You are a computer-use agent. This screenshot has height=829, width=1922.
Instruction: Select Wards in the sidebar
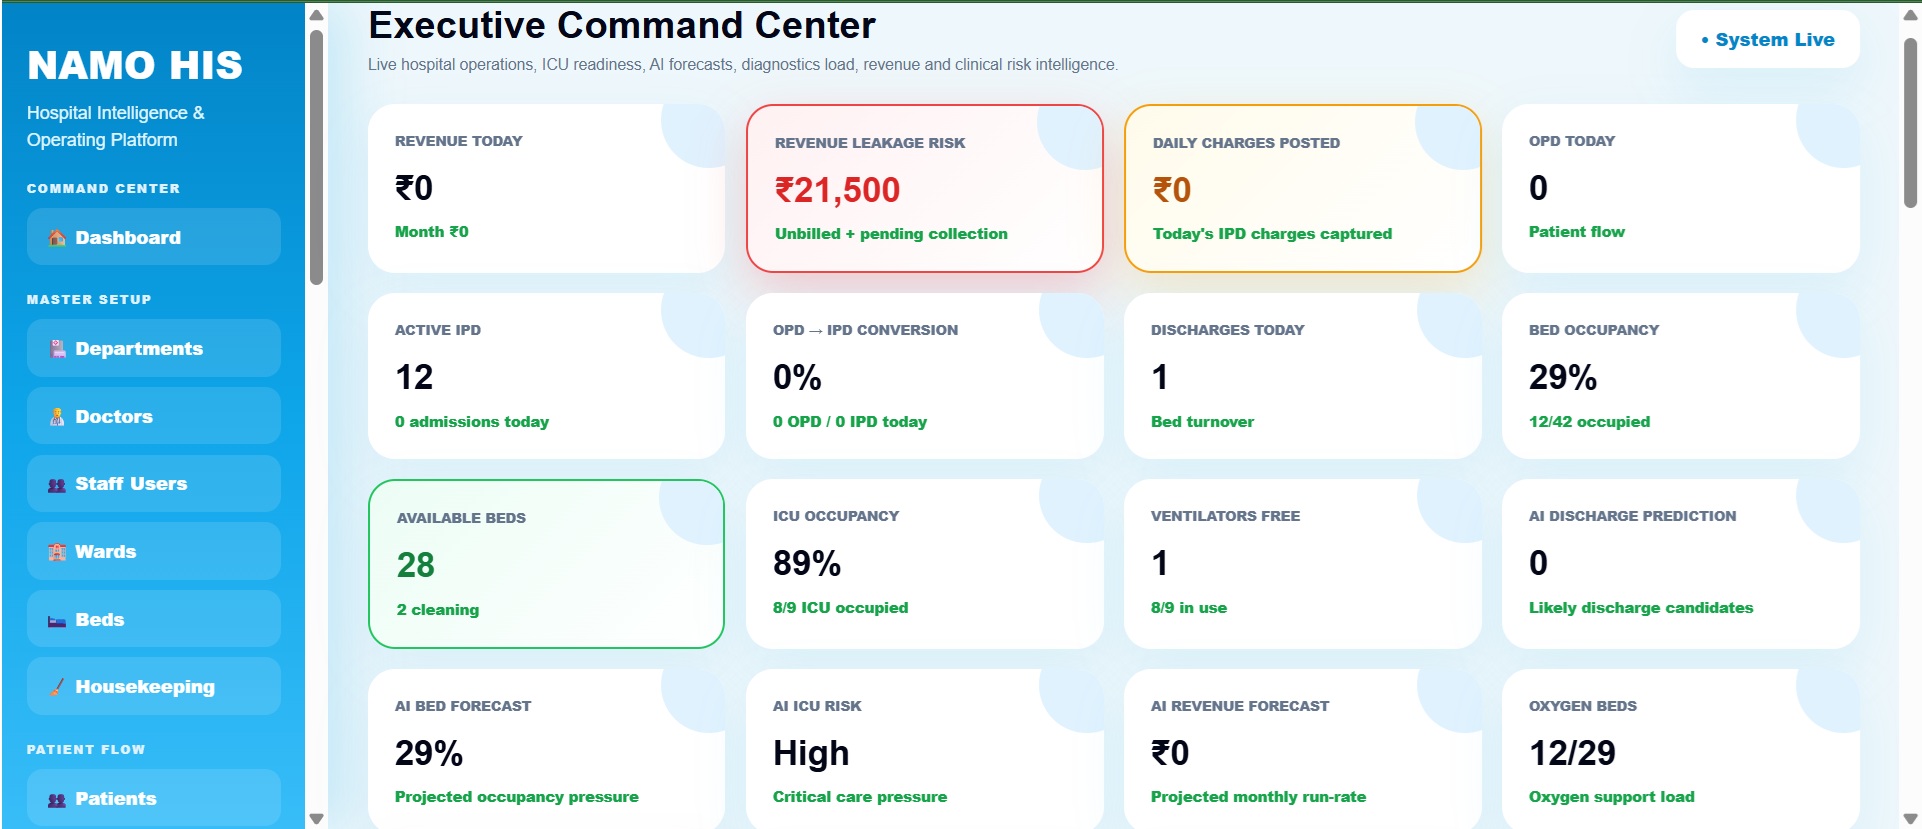click(x=154, y=551)
